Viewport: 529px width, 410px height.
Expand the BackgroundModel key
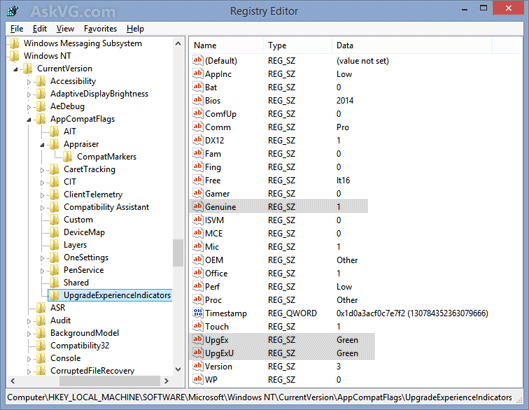[29, 334]
